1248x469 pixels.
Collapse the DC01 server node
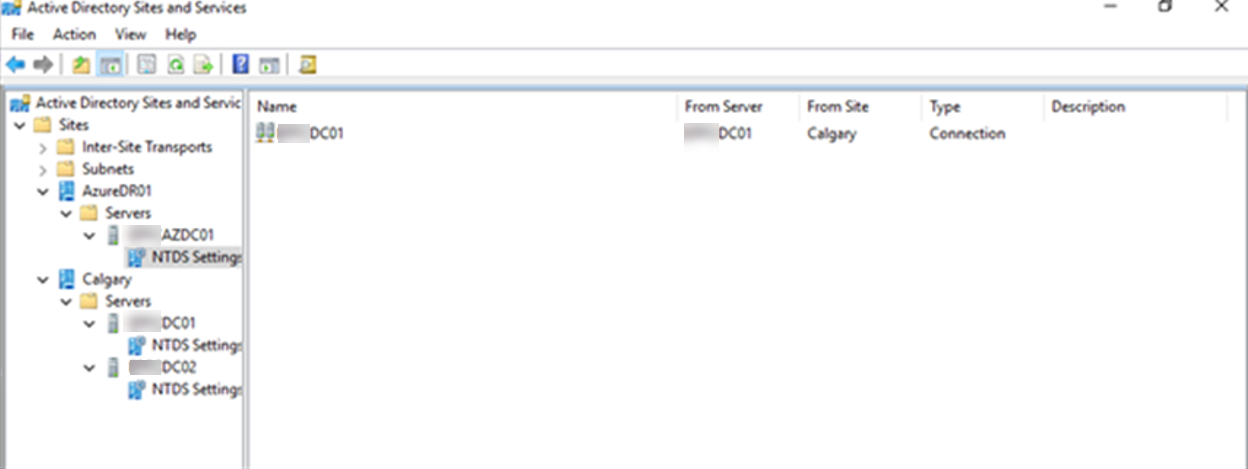(90, 323)
